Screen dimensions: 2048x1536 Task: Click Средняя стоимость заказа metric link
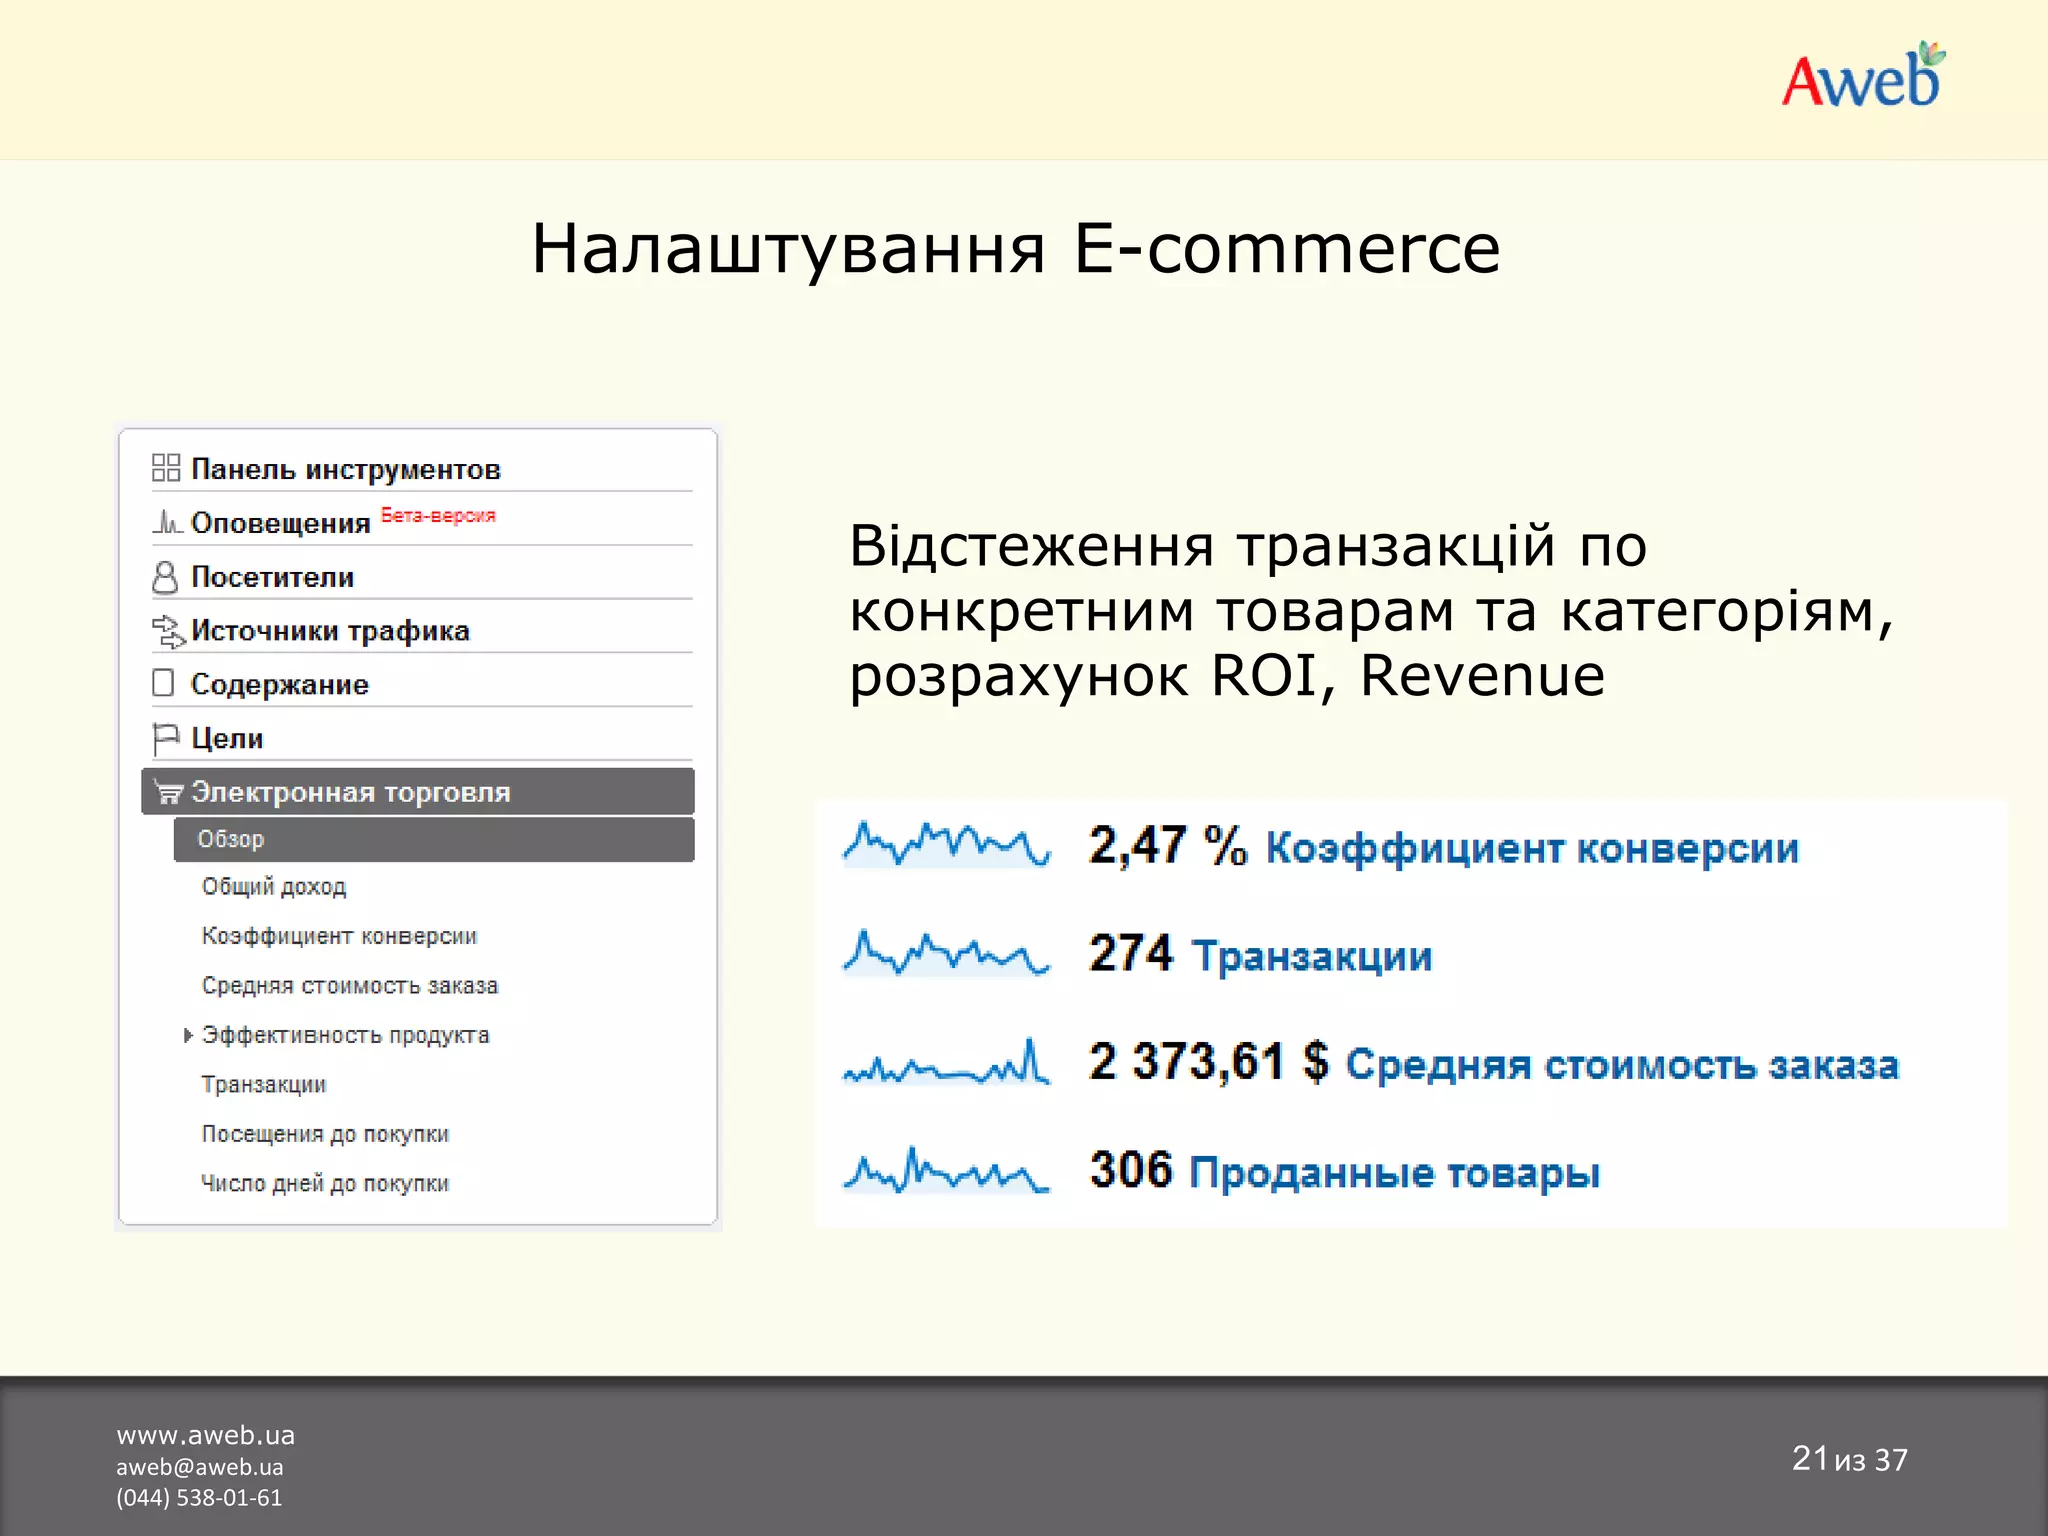1622,1064
